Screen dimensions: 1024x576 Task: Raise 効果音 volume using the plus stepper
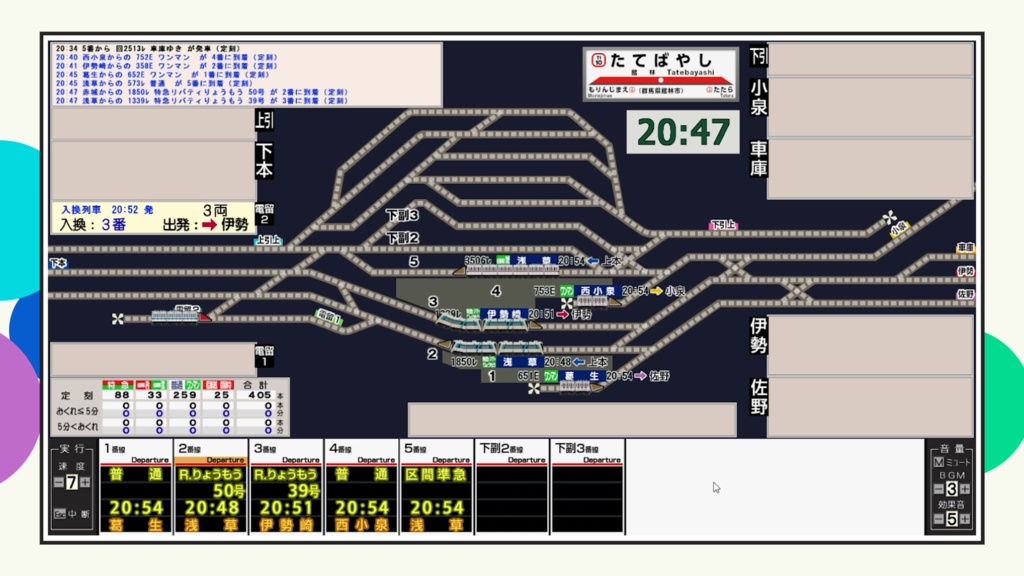(x=966, y=519)
